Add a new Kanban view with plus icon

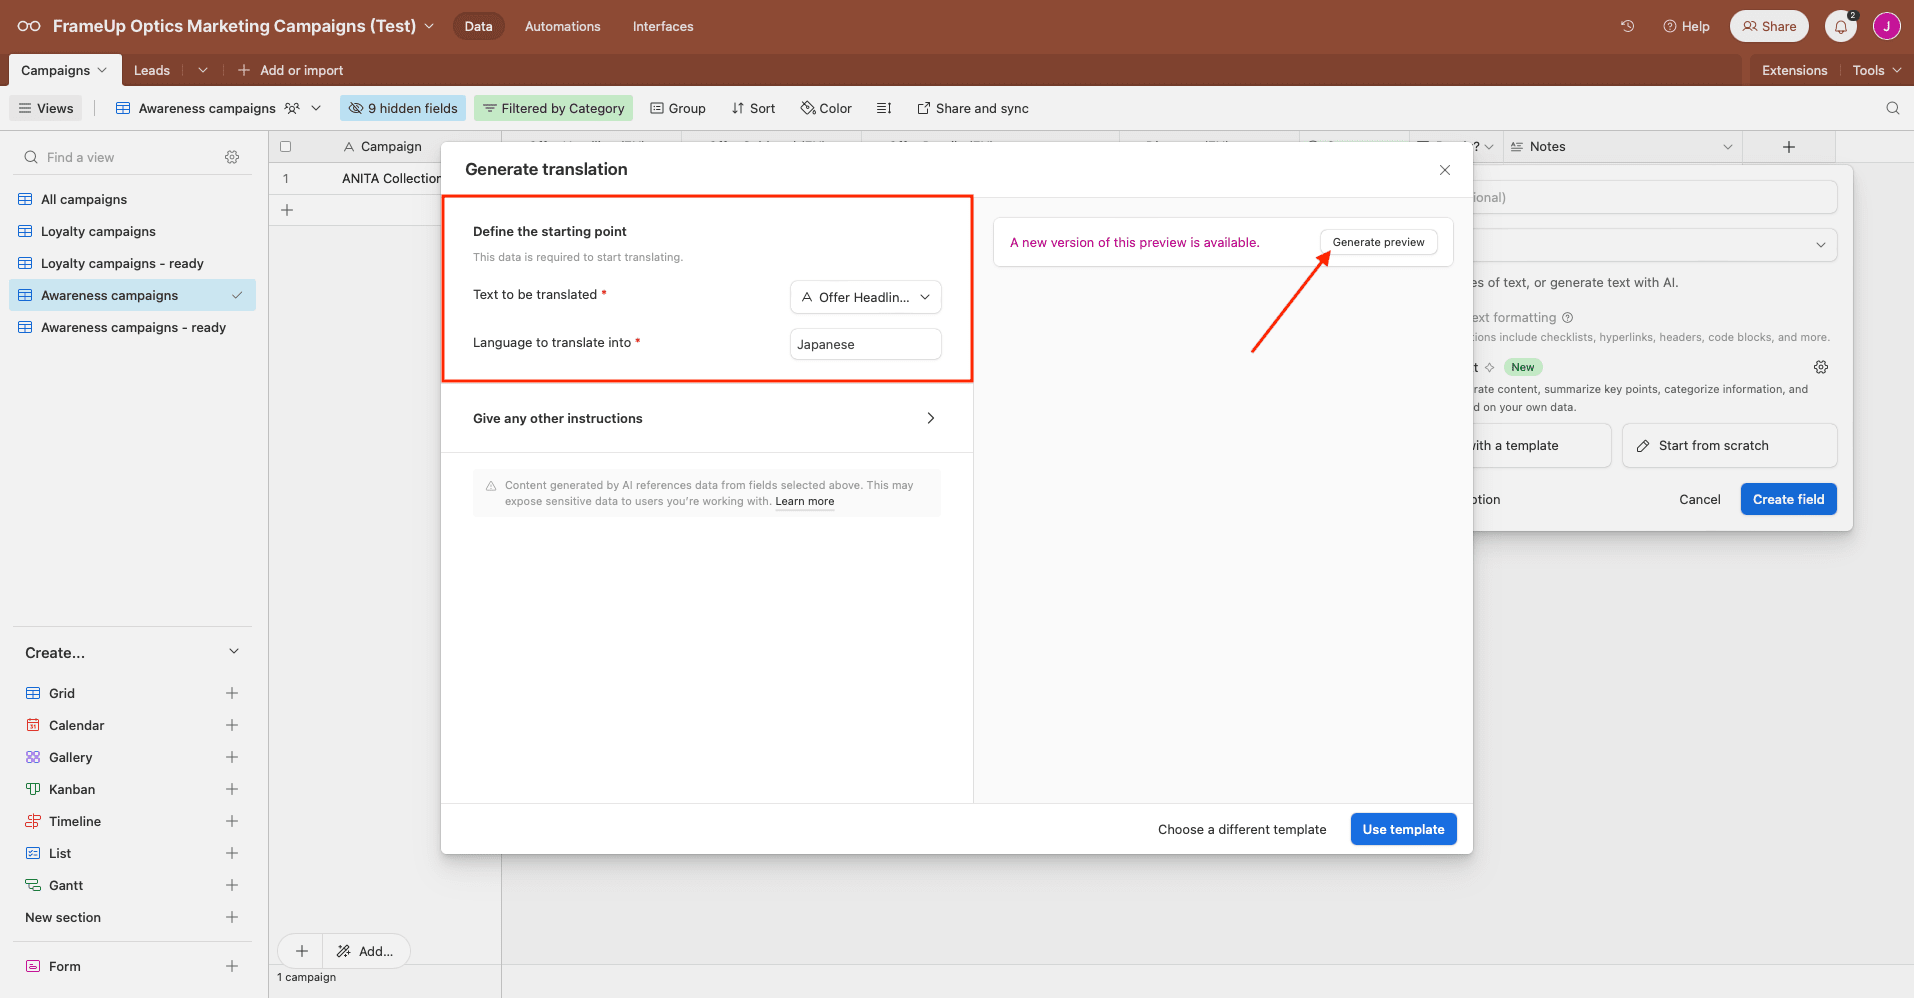point(231,789)
